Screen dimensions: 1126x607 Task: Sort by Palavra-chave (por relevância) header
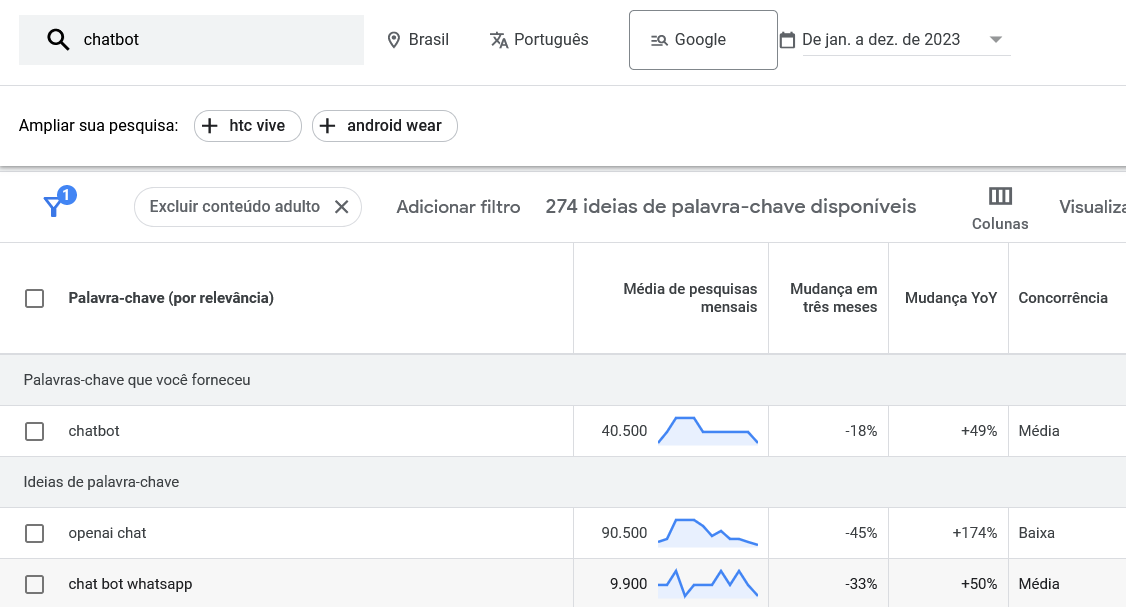click(x=171, y=298)
